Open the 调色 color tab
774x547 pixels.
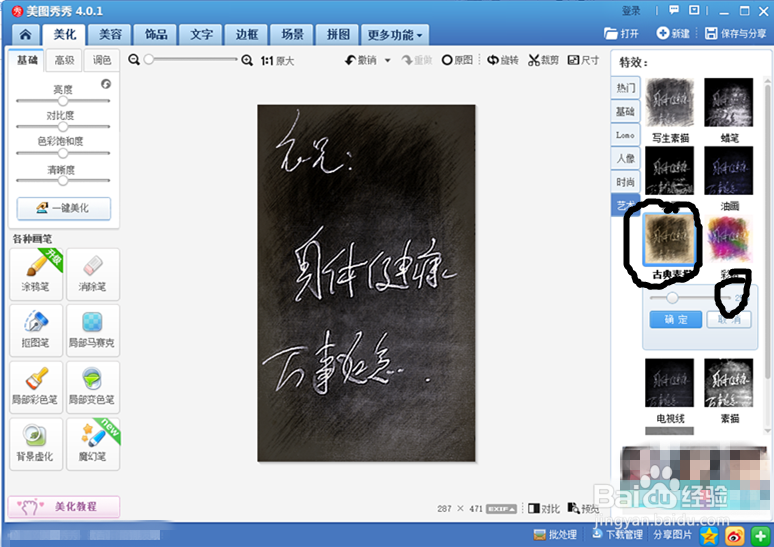[x=102, y=60]
